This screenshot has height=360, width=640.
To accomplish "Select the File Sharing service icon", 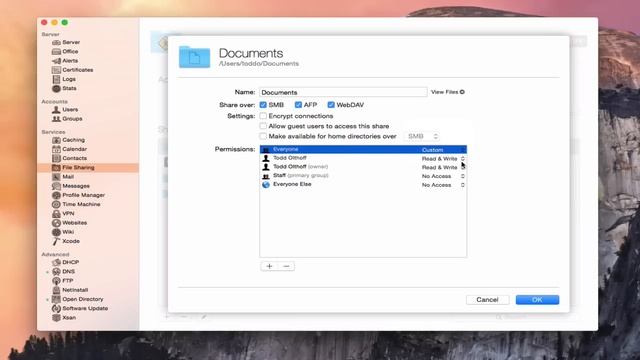I will coord(56,167).
